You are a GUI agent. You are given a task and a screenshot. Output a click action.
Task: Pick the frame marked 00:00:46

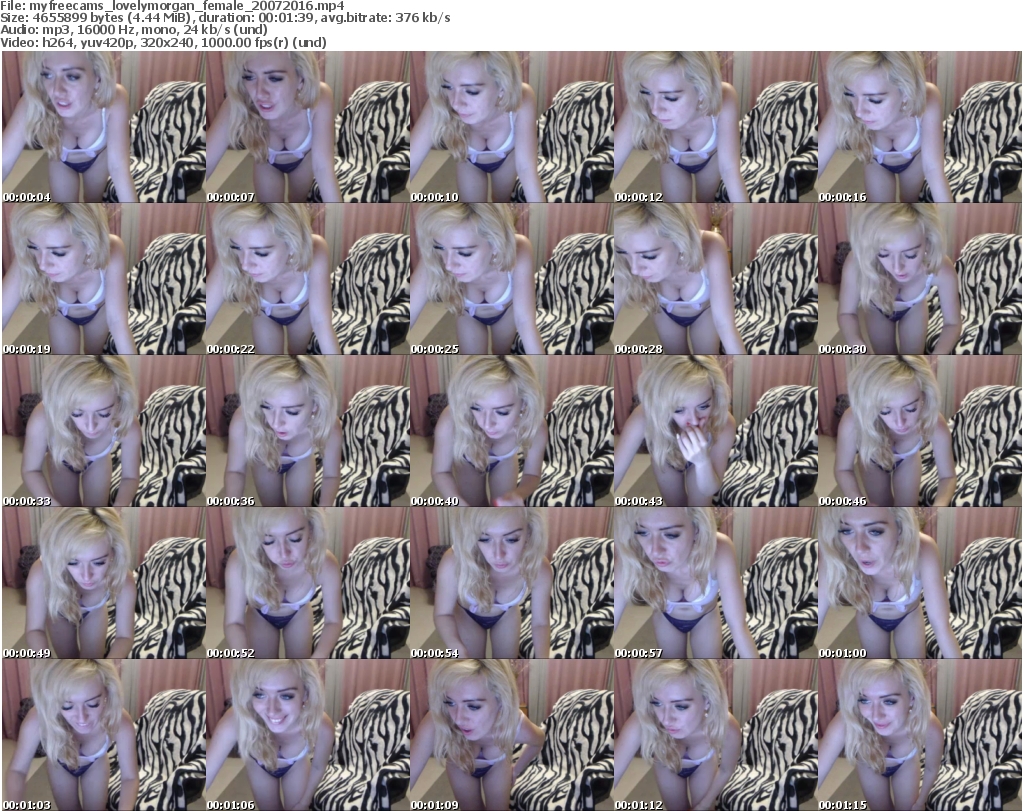click(920, 431)
